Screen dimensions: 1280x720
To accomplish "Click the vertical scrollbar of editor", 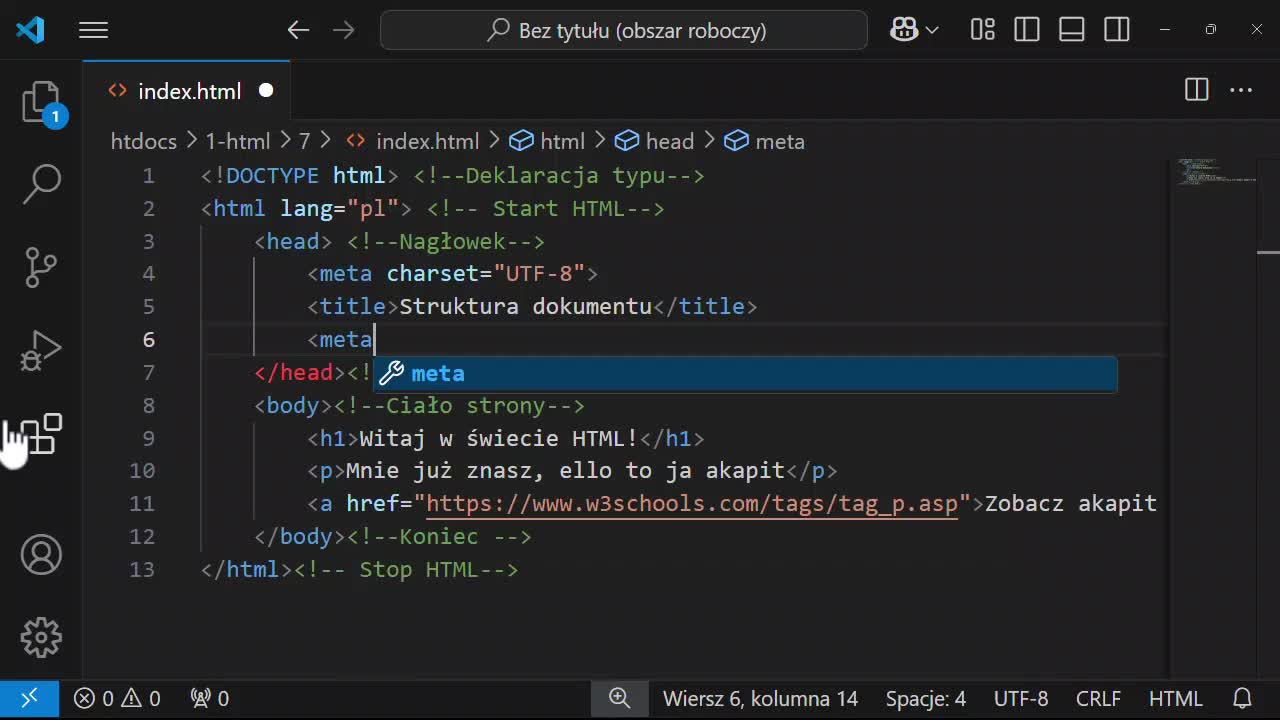I will [x=1268, y=418].
